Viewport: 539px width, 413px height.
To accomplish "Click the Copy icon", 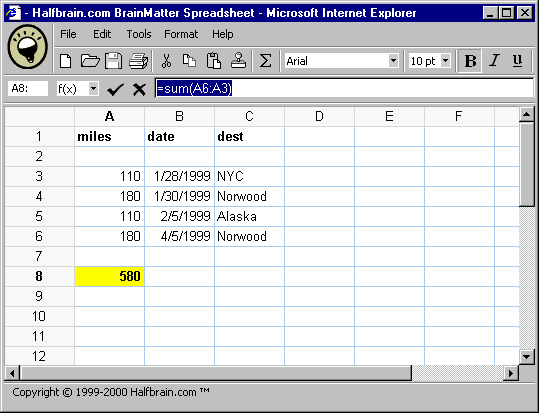I will click(189, 61).
